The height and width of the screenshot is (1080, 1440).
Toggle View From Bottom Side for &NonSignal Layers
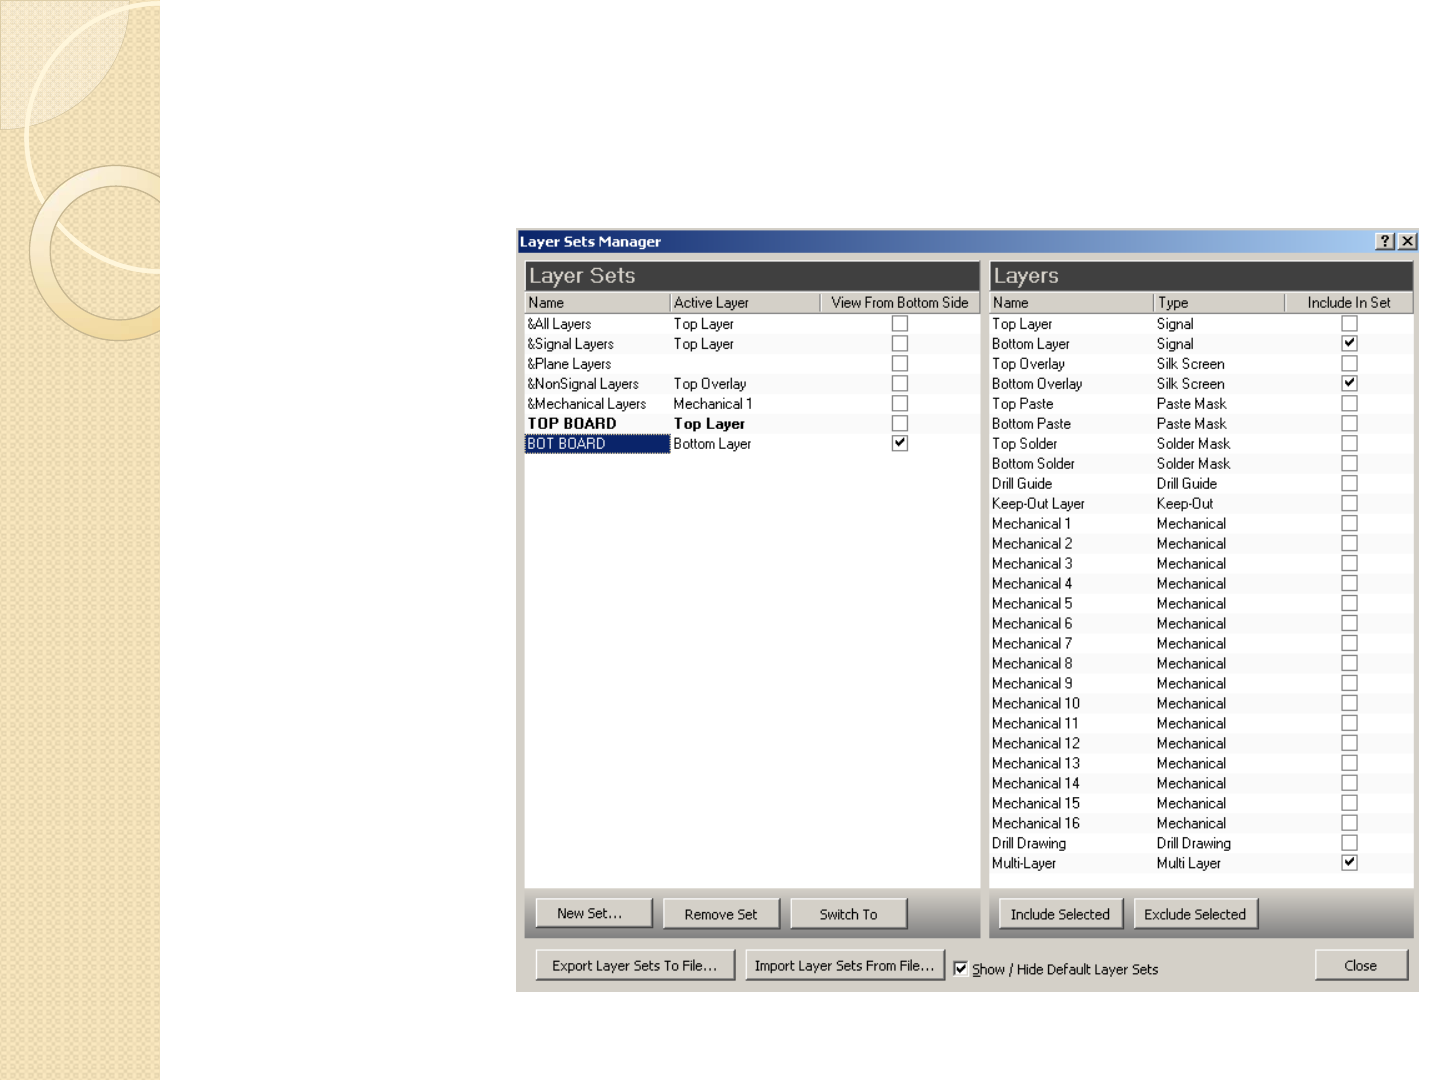(900, 384)
